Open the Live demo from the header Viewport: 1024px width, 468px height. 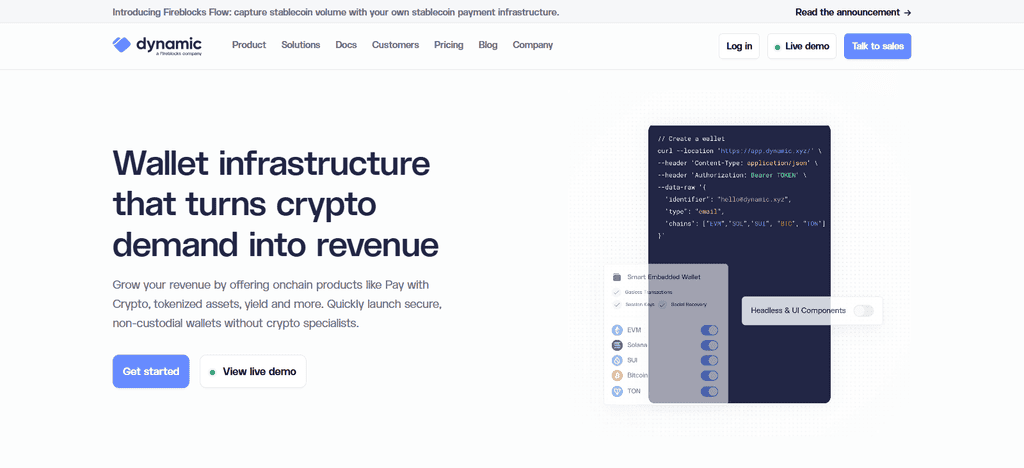click(802, 46)
